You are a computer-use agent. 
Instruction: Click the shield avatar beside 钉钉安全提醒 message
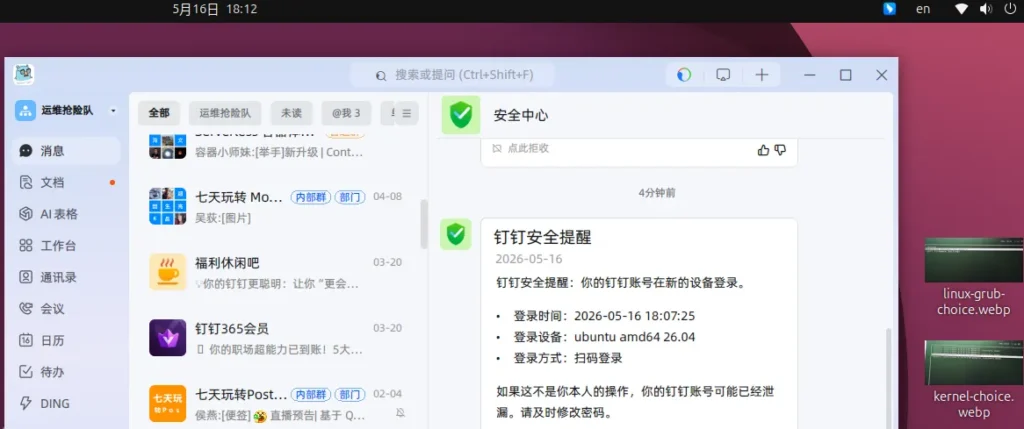(455, 234)
